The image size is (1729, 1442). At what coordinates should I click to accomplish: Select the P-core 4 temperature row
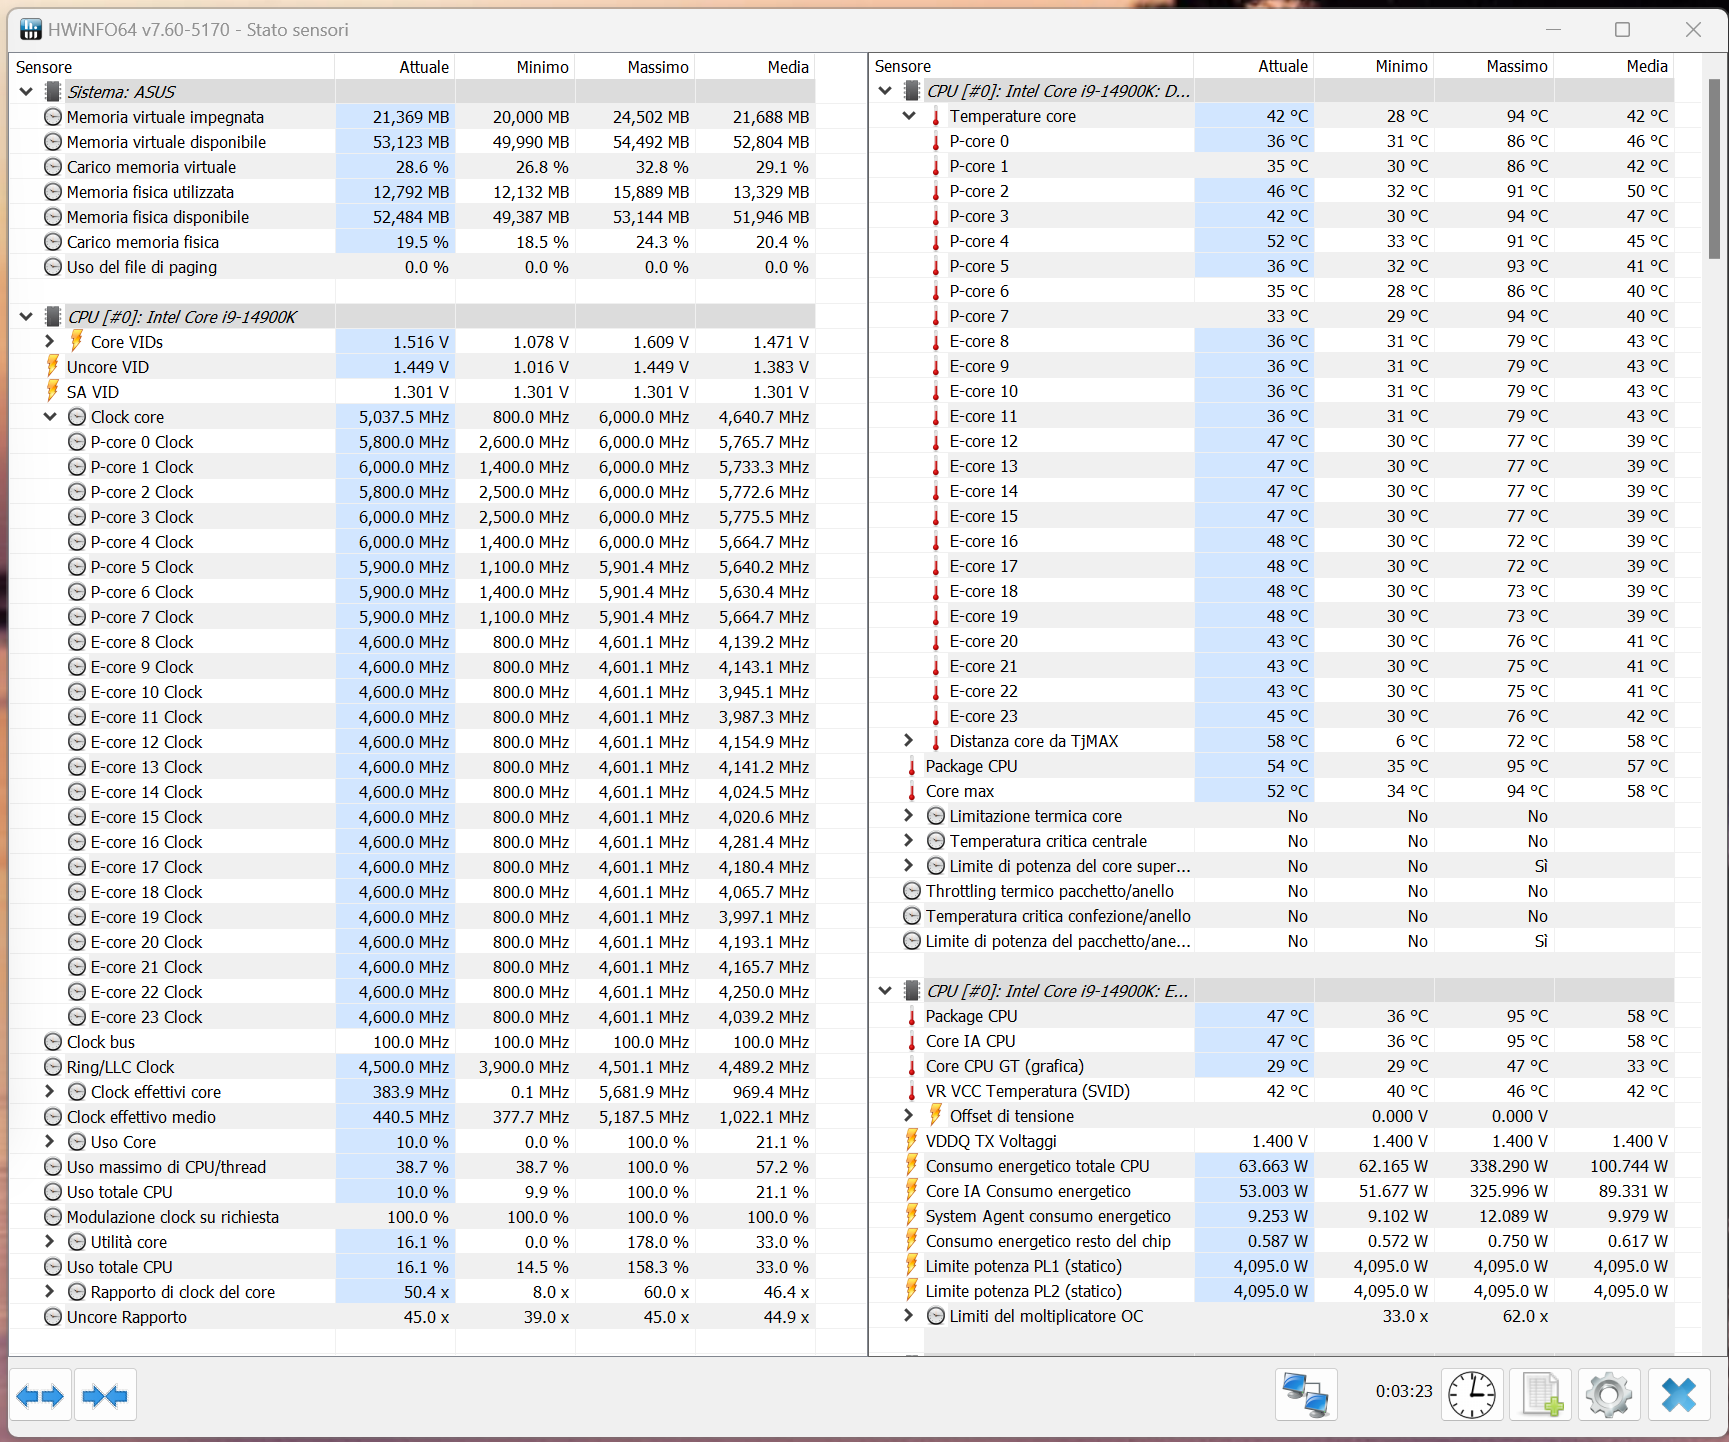point(1272,241)
